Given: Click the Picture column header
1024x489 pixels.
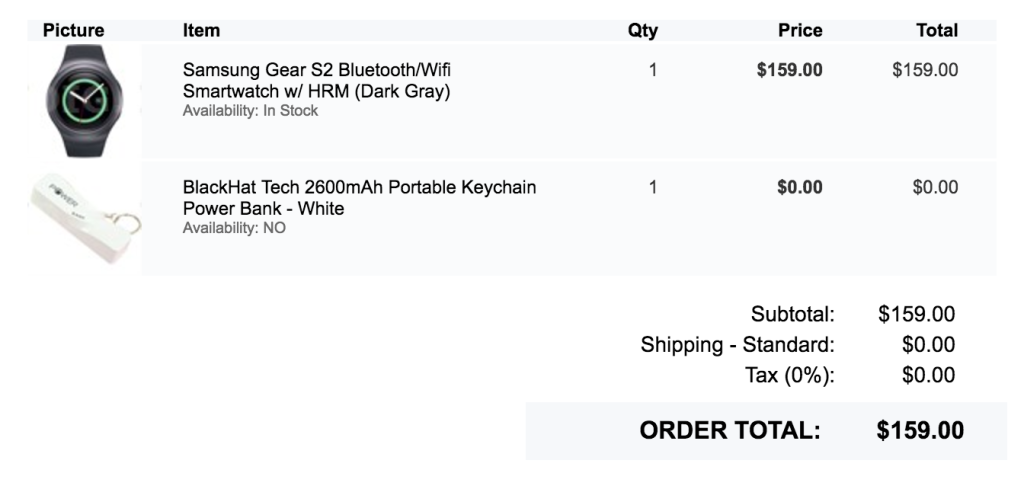Looking at the screenshot, I should 74,31.
